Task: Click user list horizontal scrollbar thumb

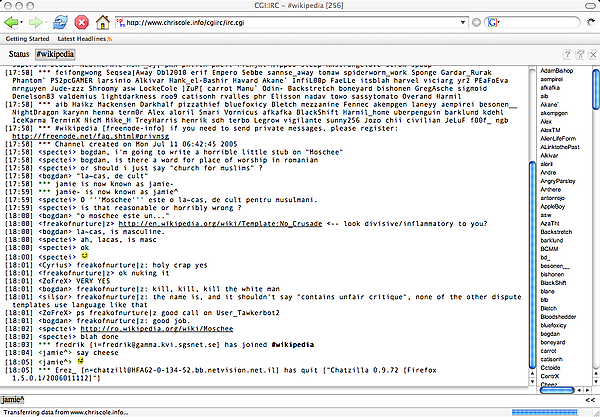Action: [x=557, y=390]
